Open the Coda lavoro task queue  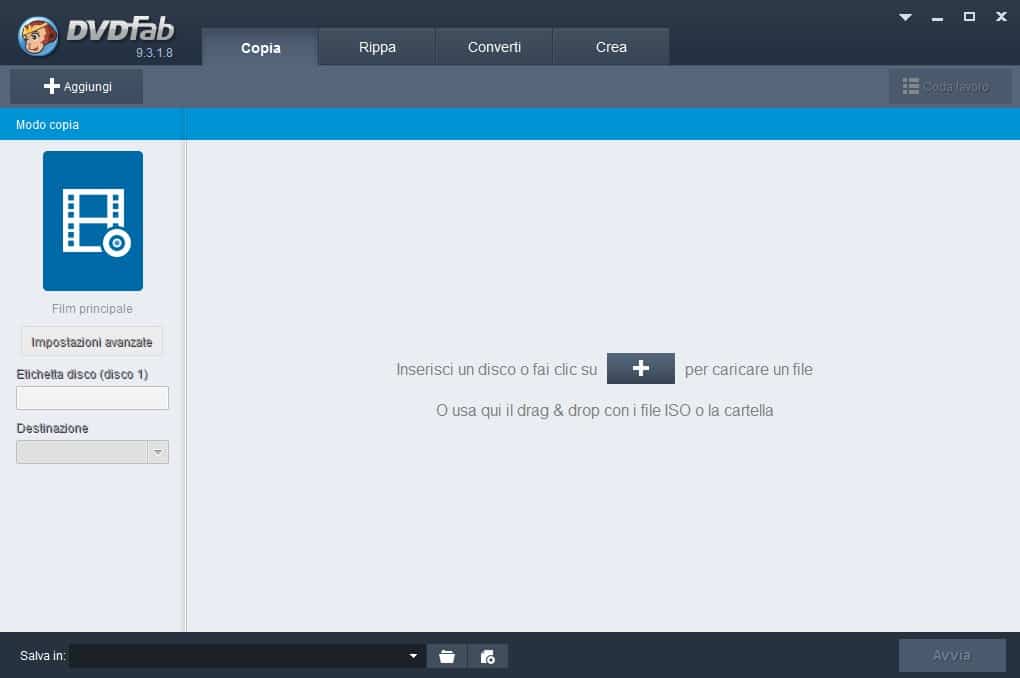point(950,87)
